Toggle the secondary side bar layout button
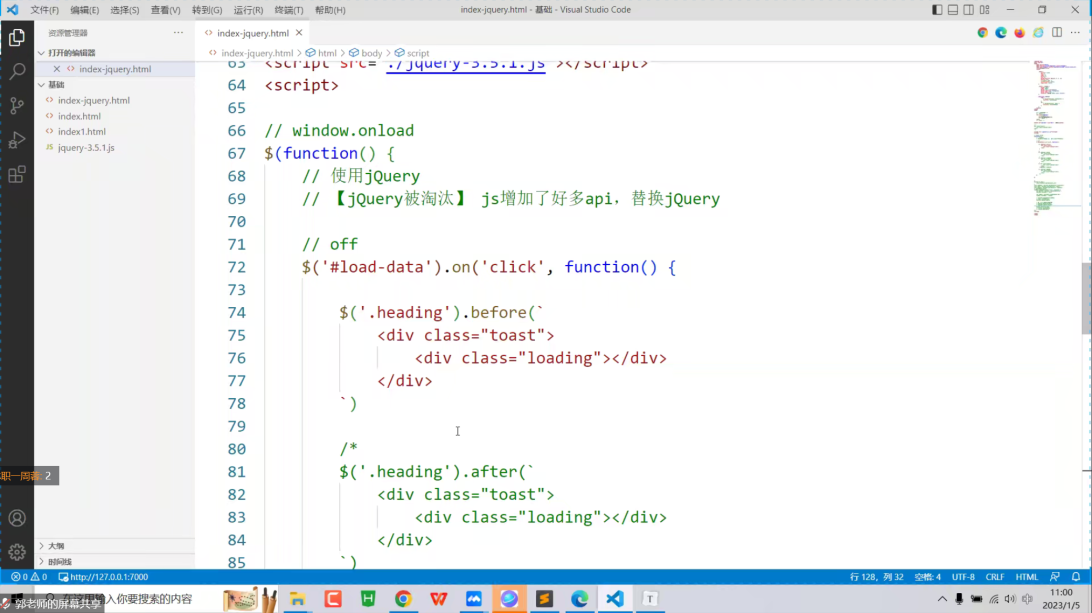Viewport: 1092px width, 613px height. tap(969, 10)
